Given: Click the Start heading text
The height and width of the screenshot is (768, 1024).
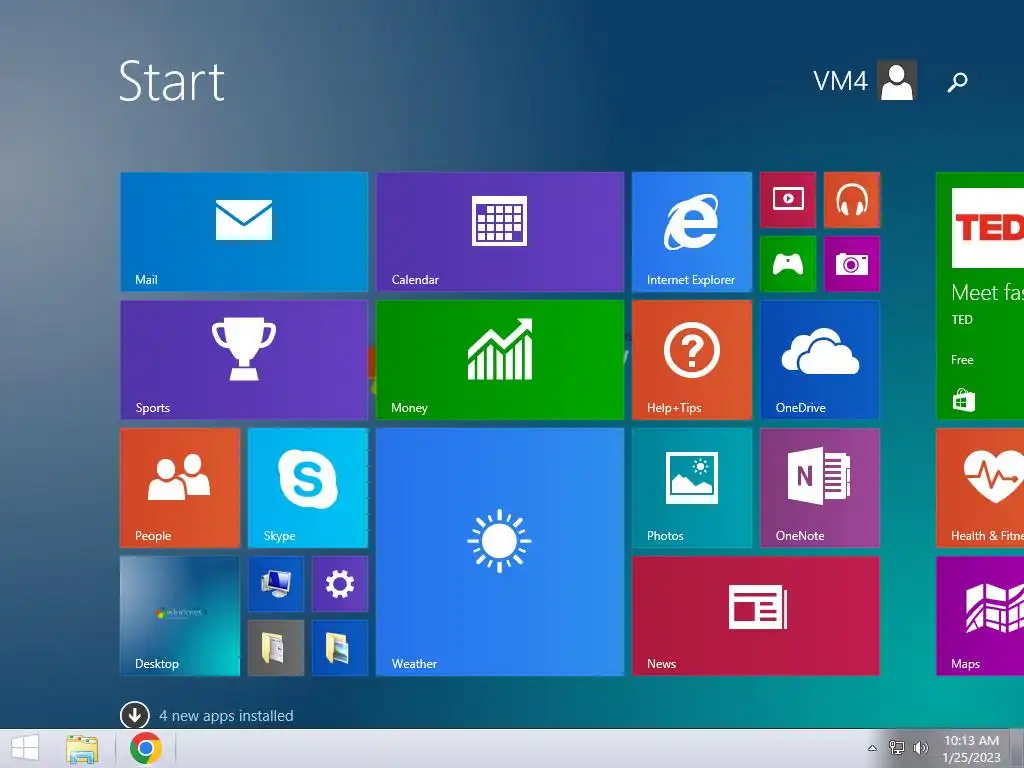Looking at the screenshot, I should (172, 82).
